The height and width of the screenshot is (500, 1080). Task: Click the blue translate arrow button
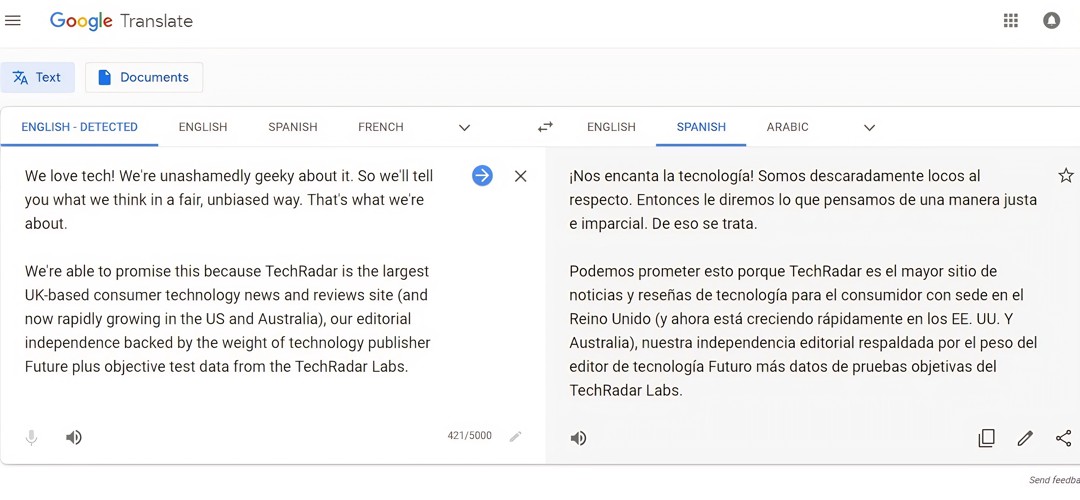tap(482, 176)
